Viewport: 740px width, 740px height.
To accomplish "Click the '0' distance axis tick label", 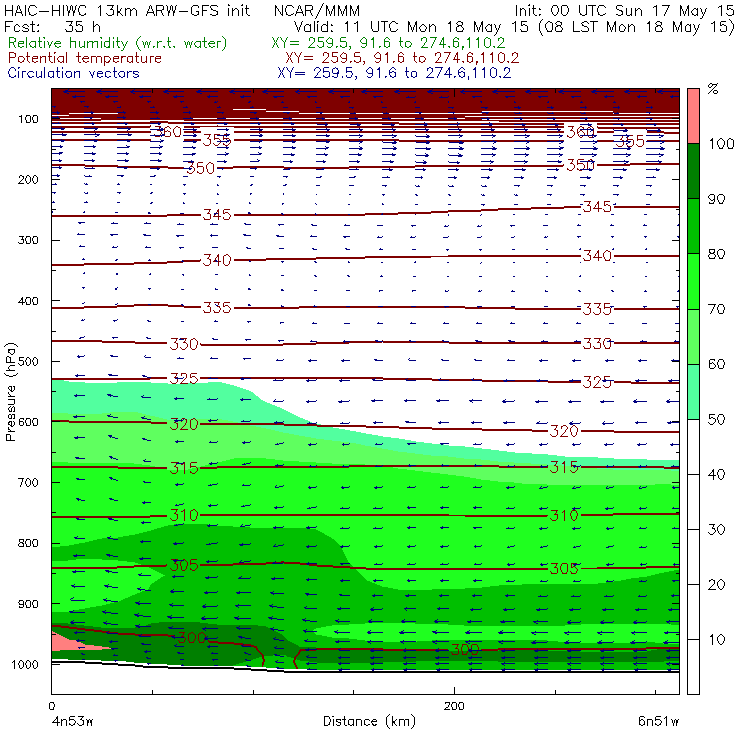I will (x=51, y=706).
